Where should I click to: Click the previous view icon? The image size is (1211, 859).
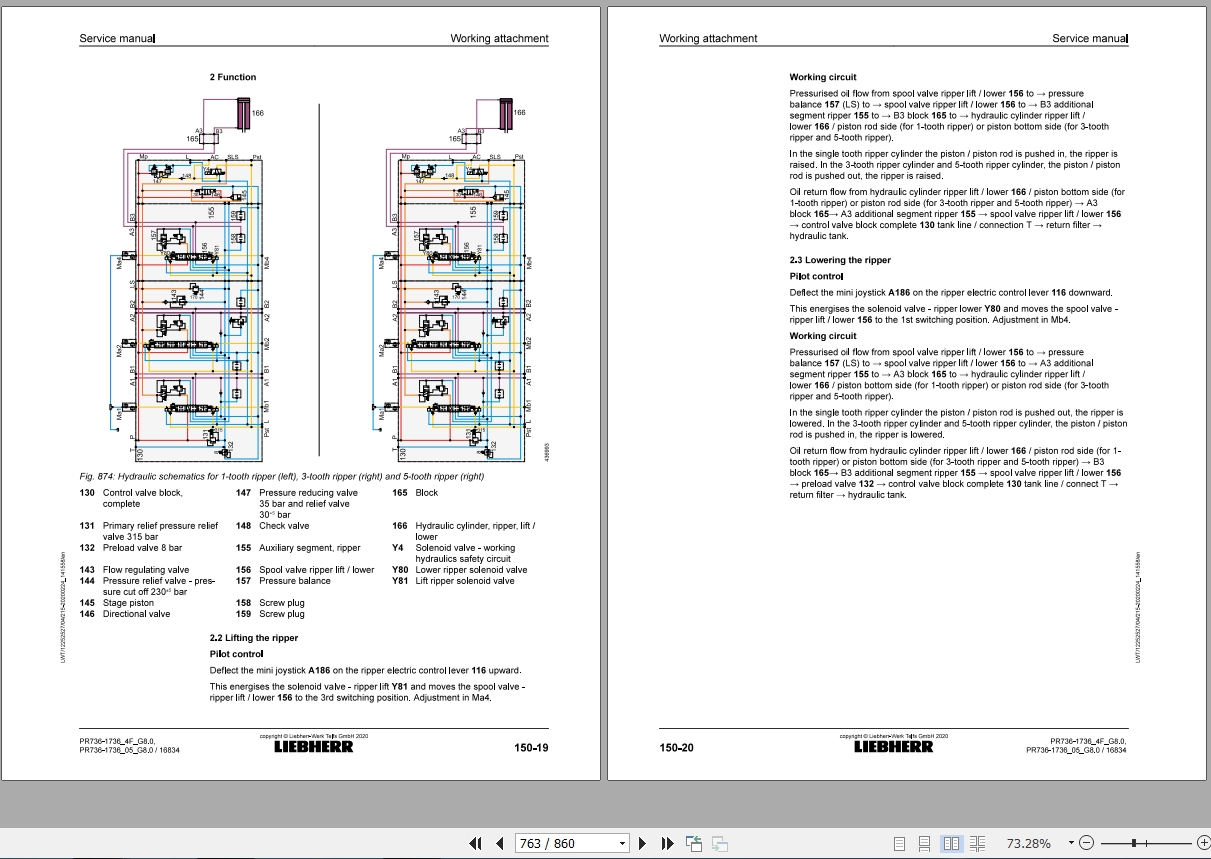click(694, 843)
